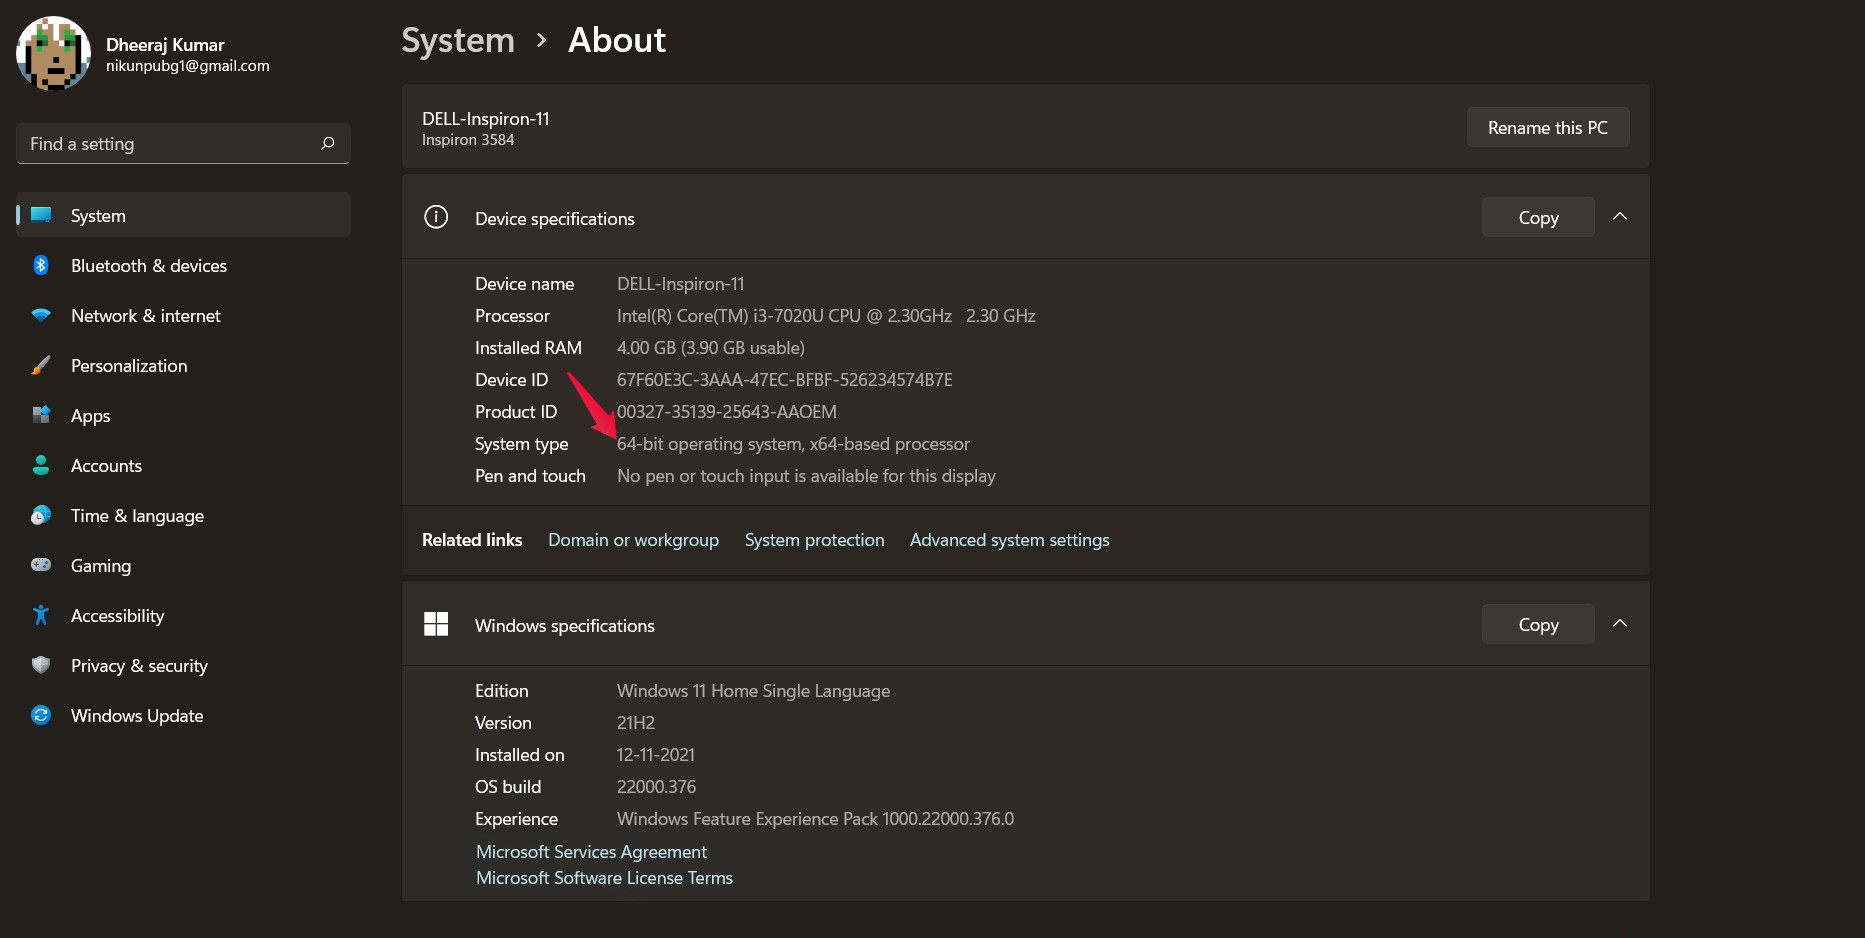1865x938 pixels.
Task: Click the Windows Feature Experience Pack text
Action: click(815, 819)
